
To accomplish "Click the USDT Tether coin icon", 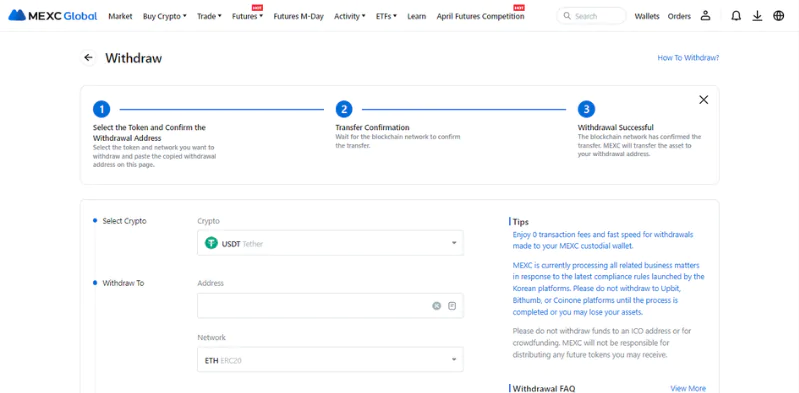I will click(211, 243).
